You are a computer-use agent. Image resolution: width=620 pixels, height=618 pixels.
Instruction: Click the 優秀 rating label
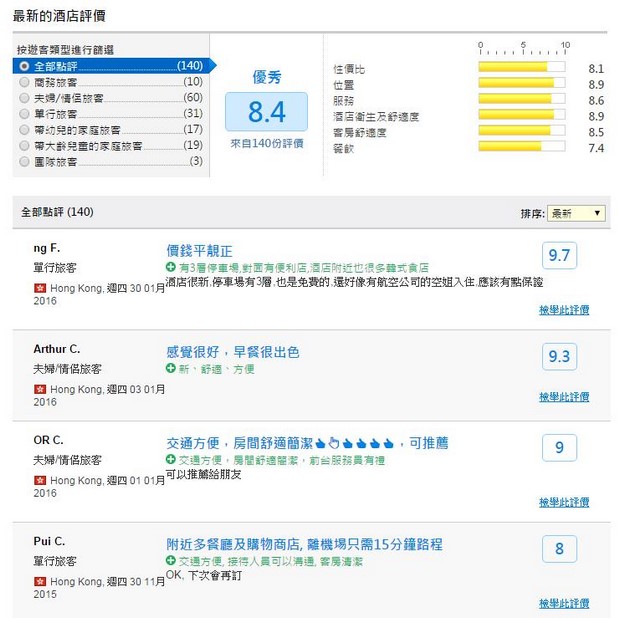(267, 77)
